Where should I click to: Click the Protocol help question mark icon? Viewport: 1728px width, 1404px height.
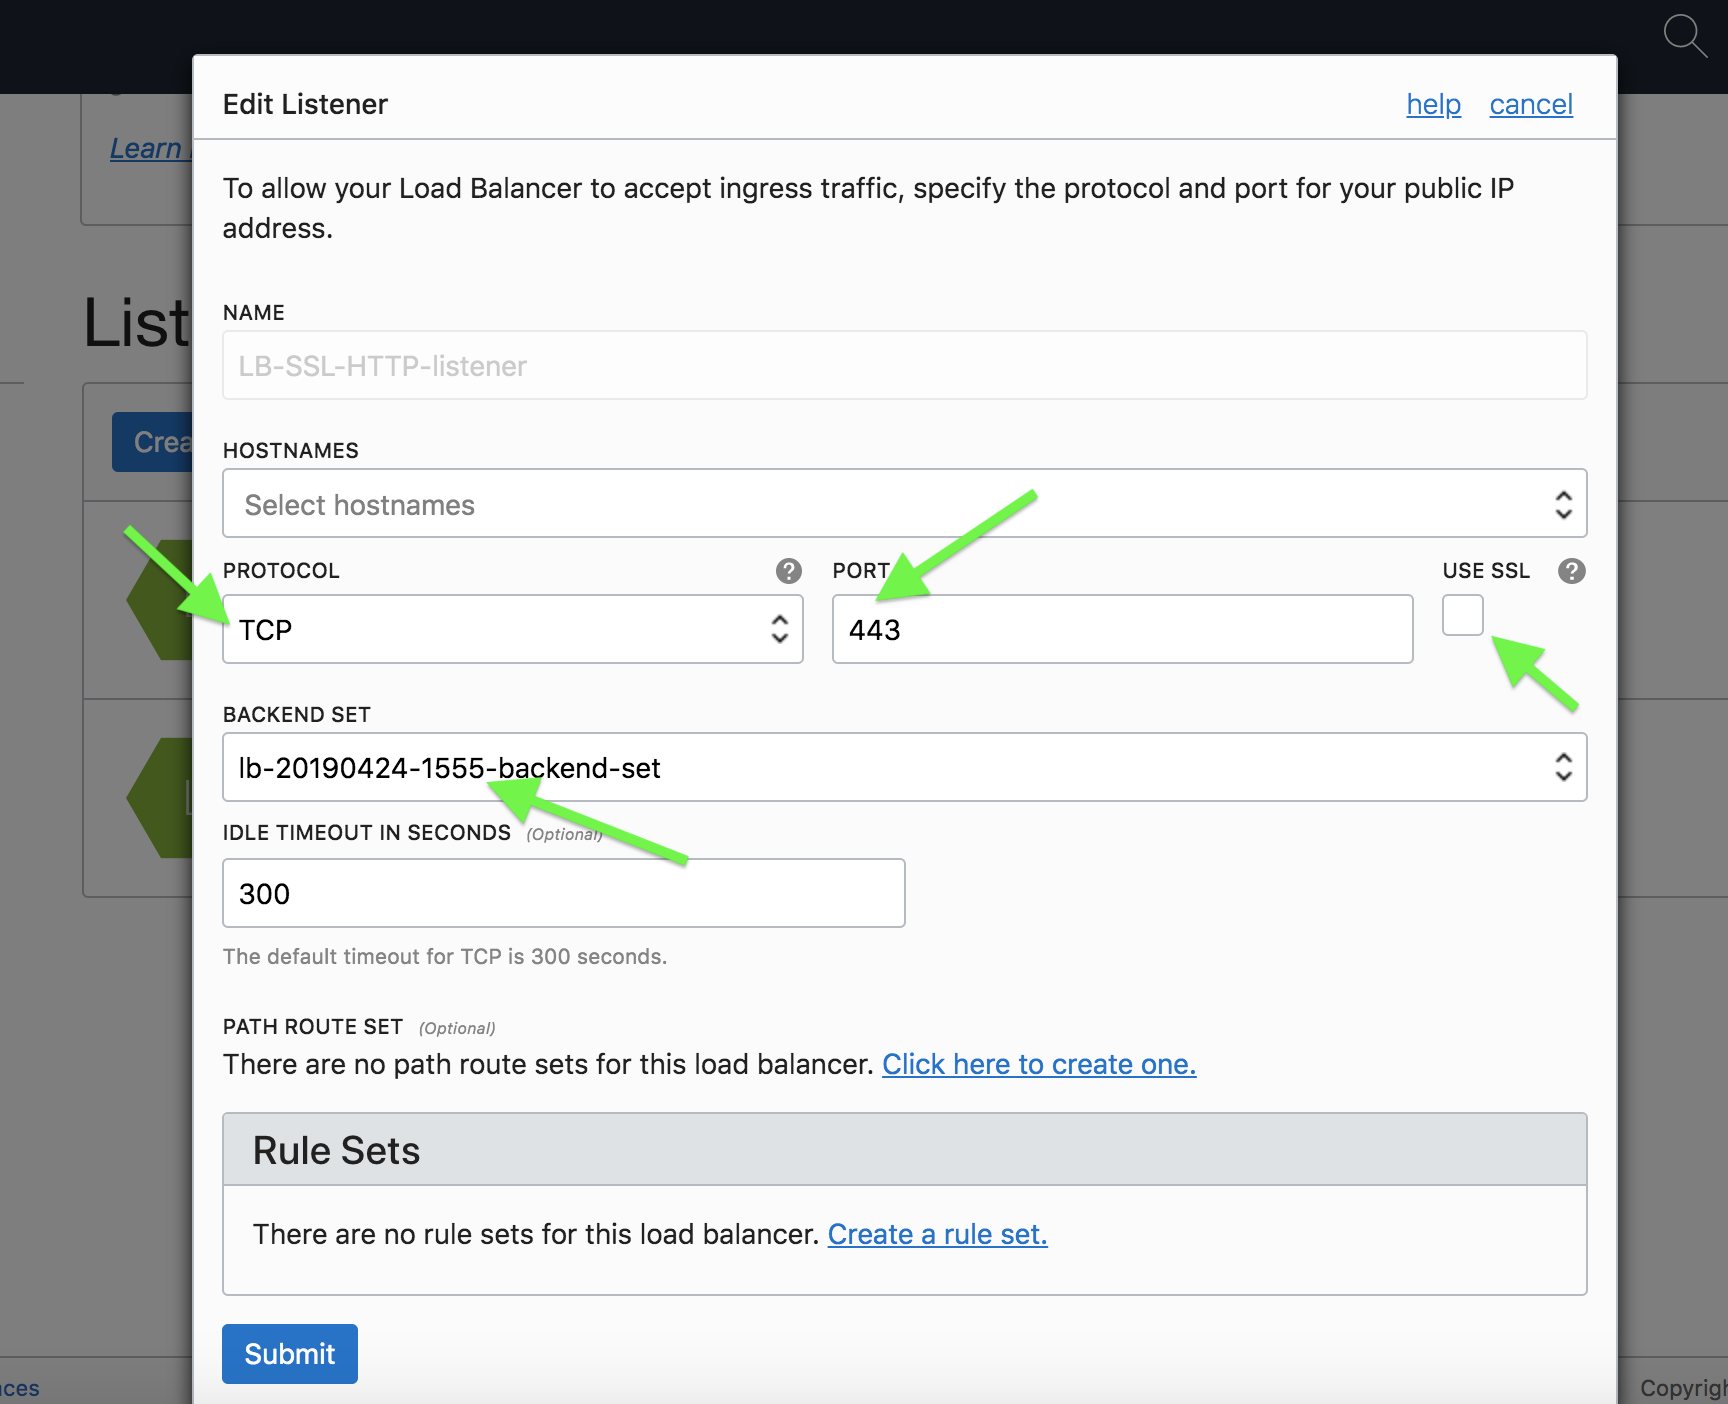click(x=789, y=571)
